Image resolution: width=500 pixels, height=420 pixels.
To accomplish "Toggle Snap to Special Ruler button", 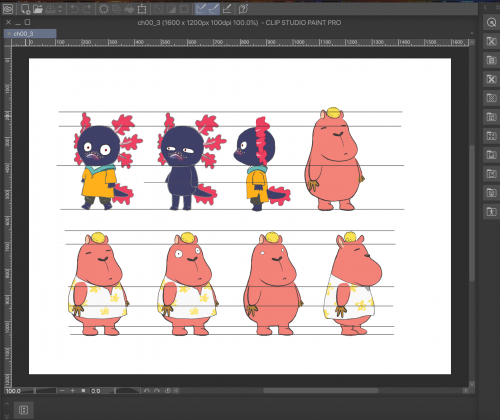I will coord(214,9).
